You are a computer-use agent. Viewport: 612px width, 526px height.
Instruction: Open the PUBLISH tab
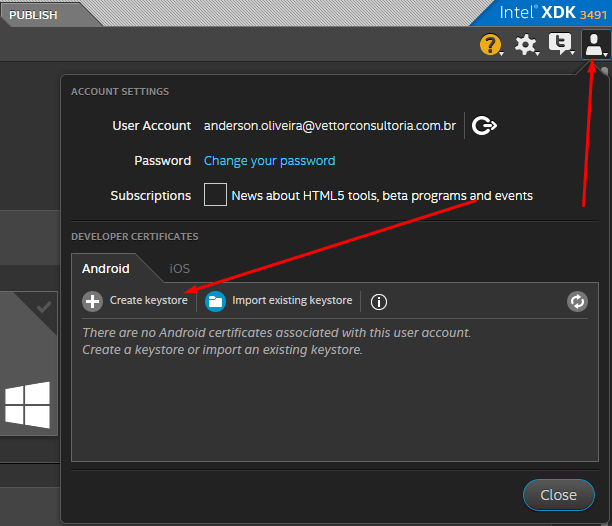pos(34,15)
